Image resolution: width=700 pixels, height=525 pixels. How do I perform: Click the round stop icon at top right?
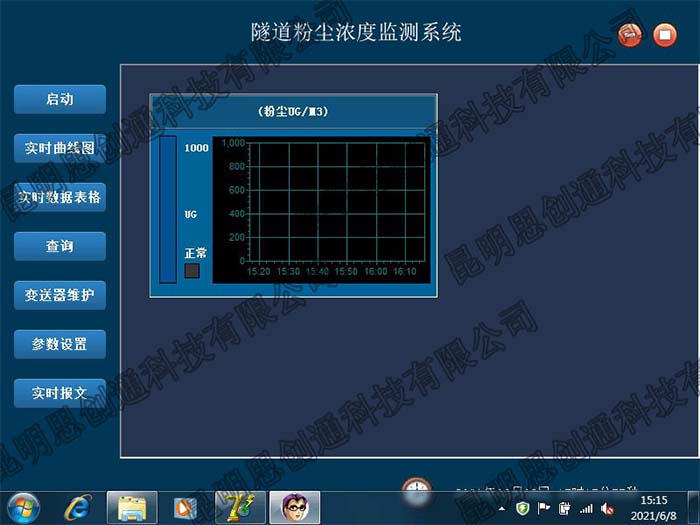pos(664,35)
